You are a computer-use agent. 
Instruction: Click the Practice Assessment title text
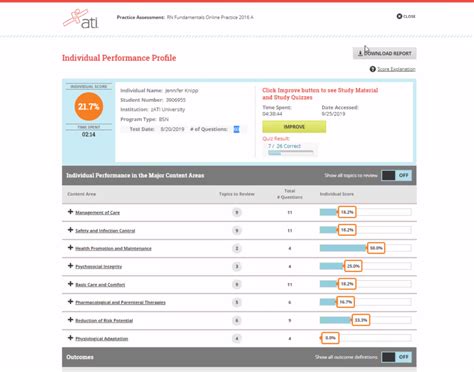point(185,17)
